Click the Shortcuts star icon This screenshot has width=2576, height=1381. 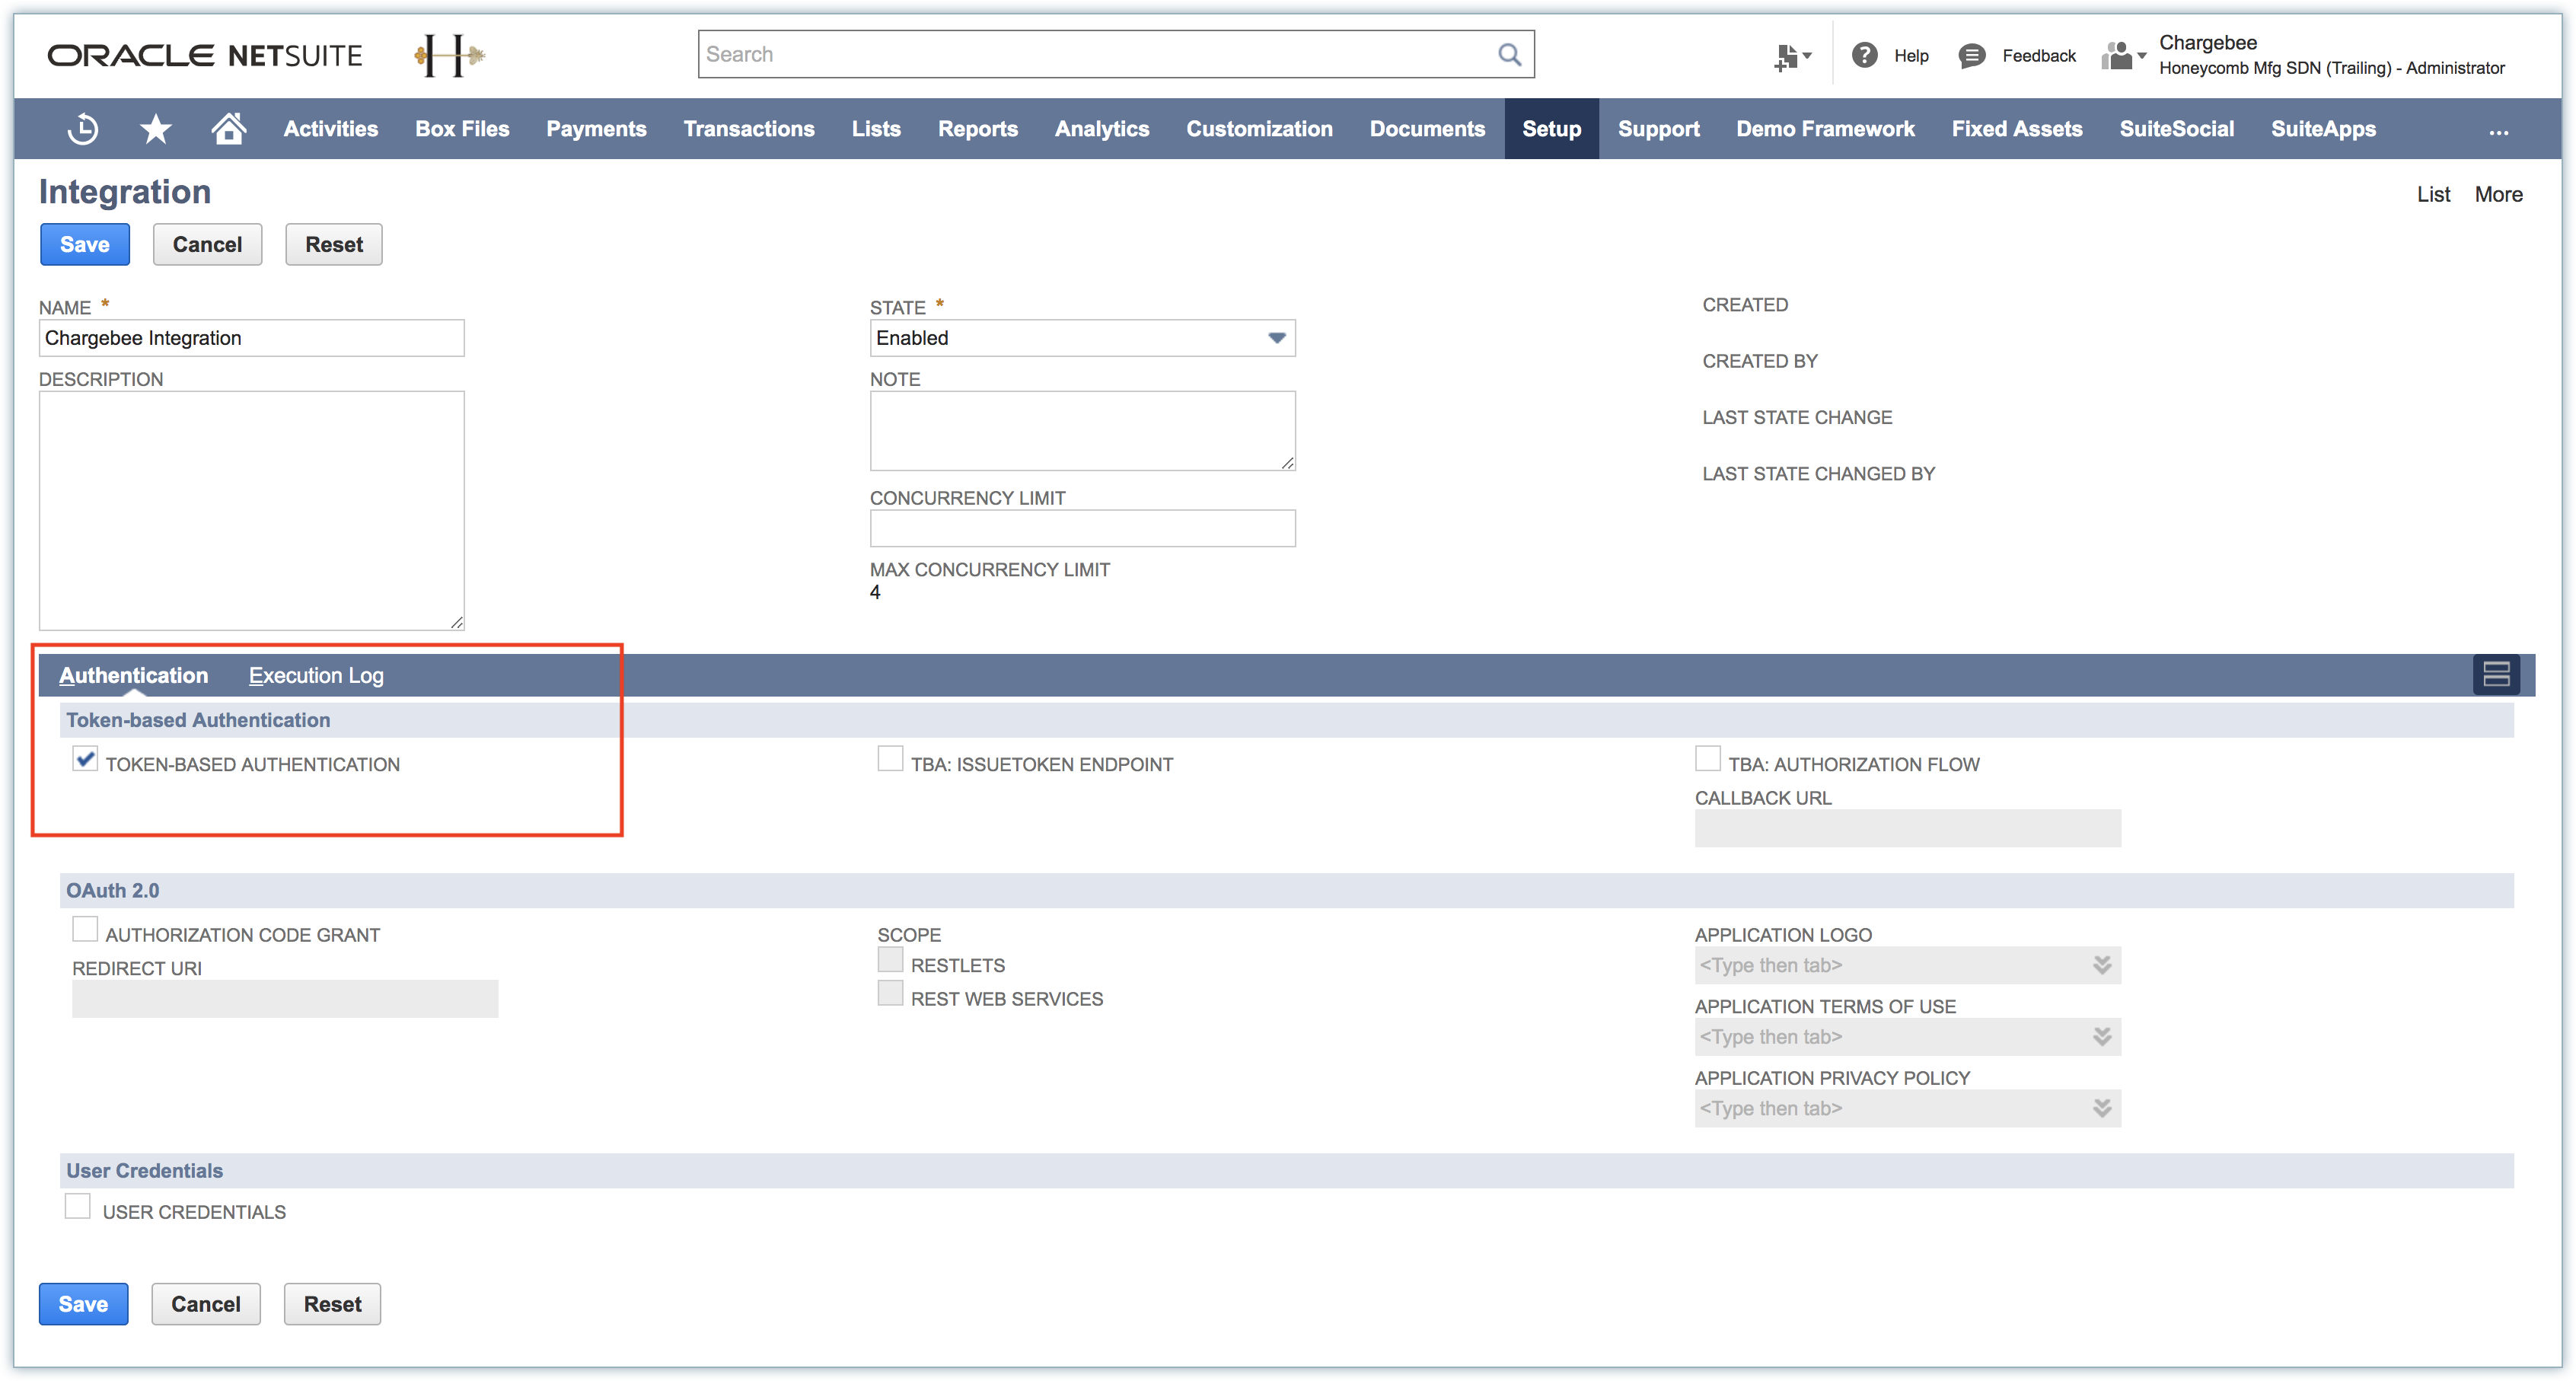(x=155, y=129)
